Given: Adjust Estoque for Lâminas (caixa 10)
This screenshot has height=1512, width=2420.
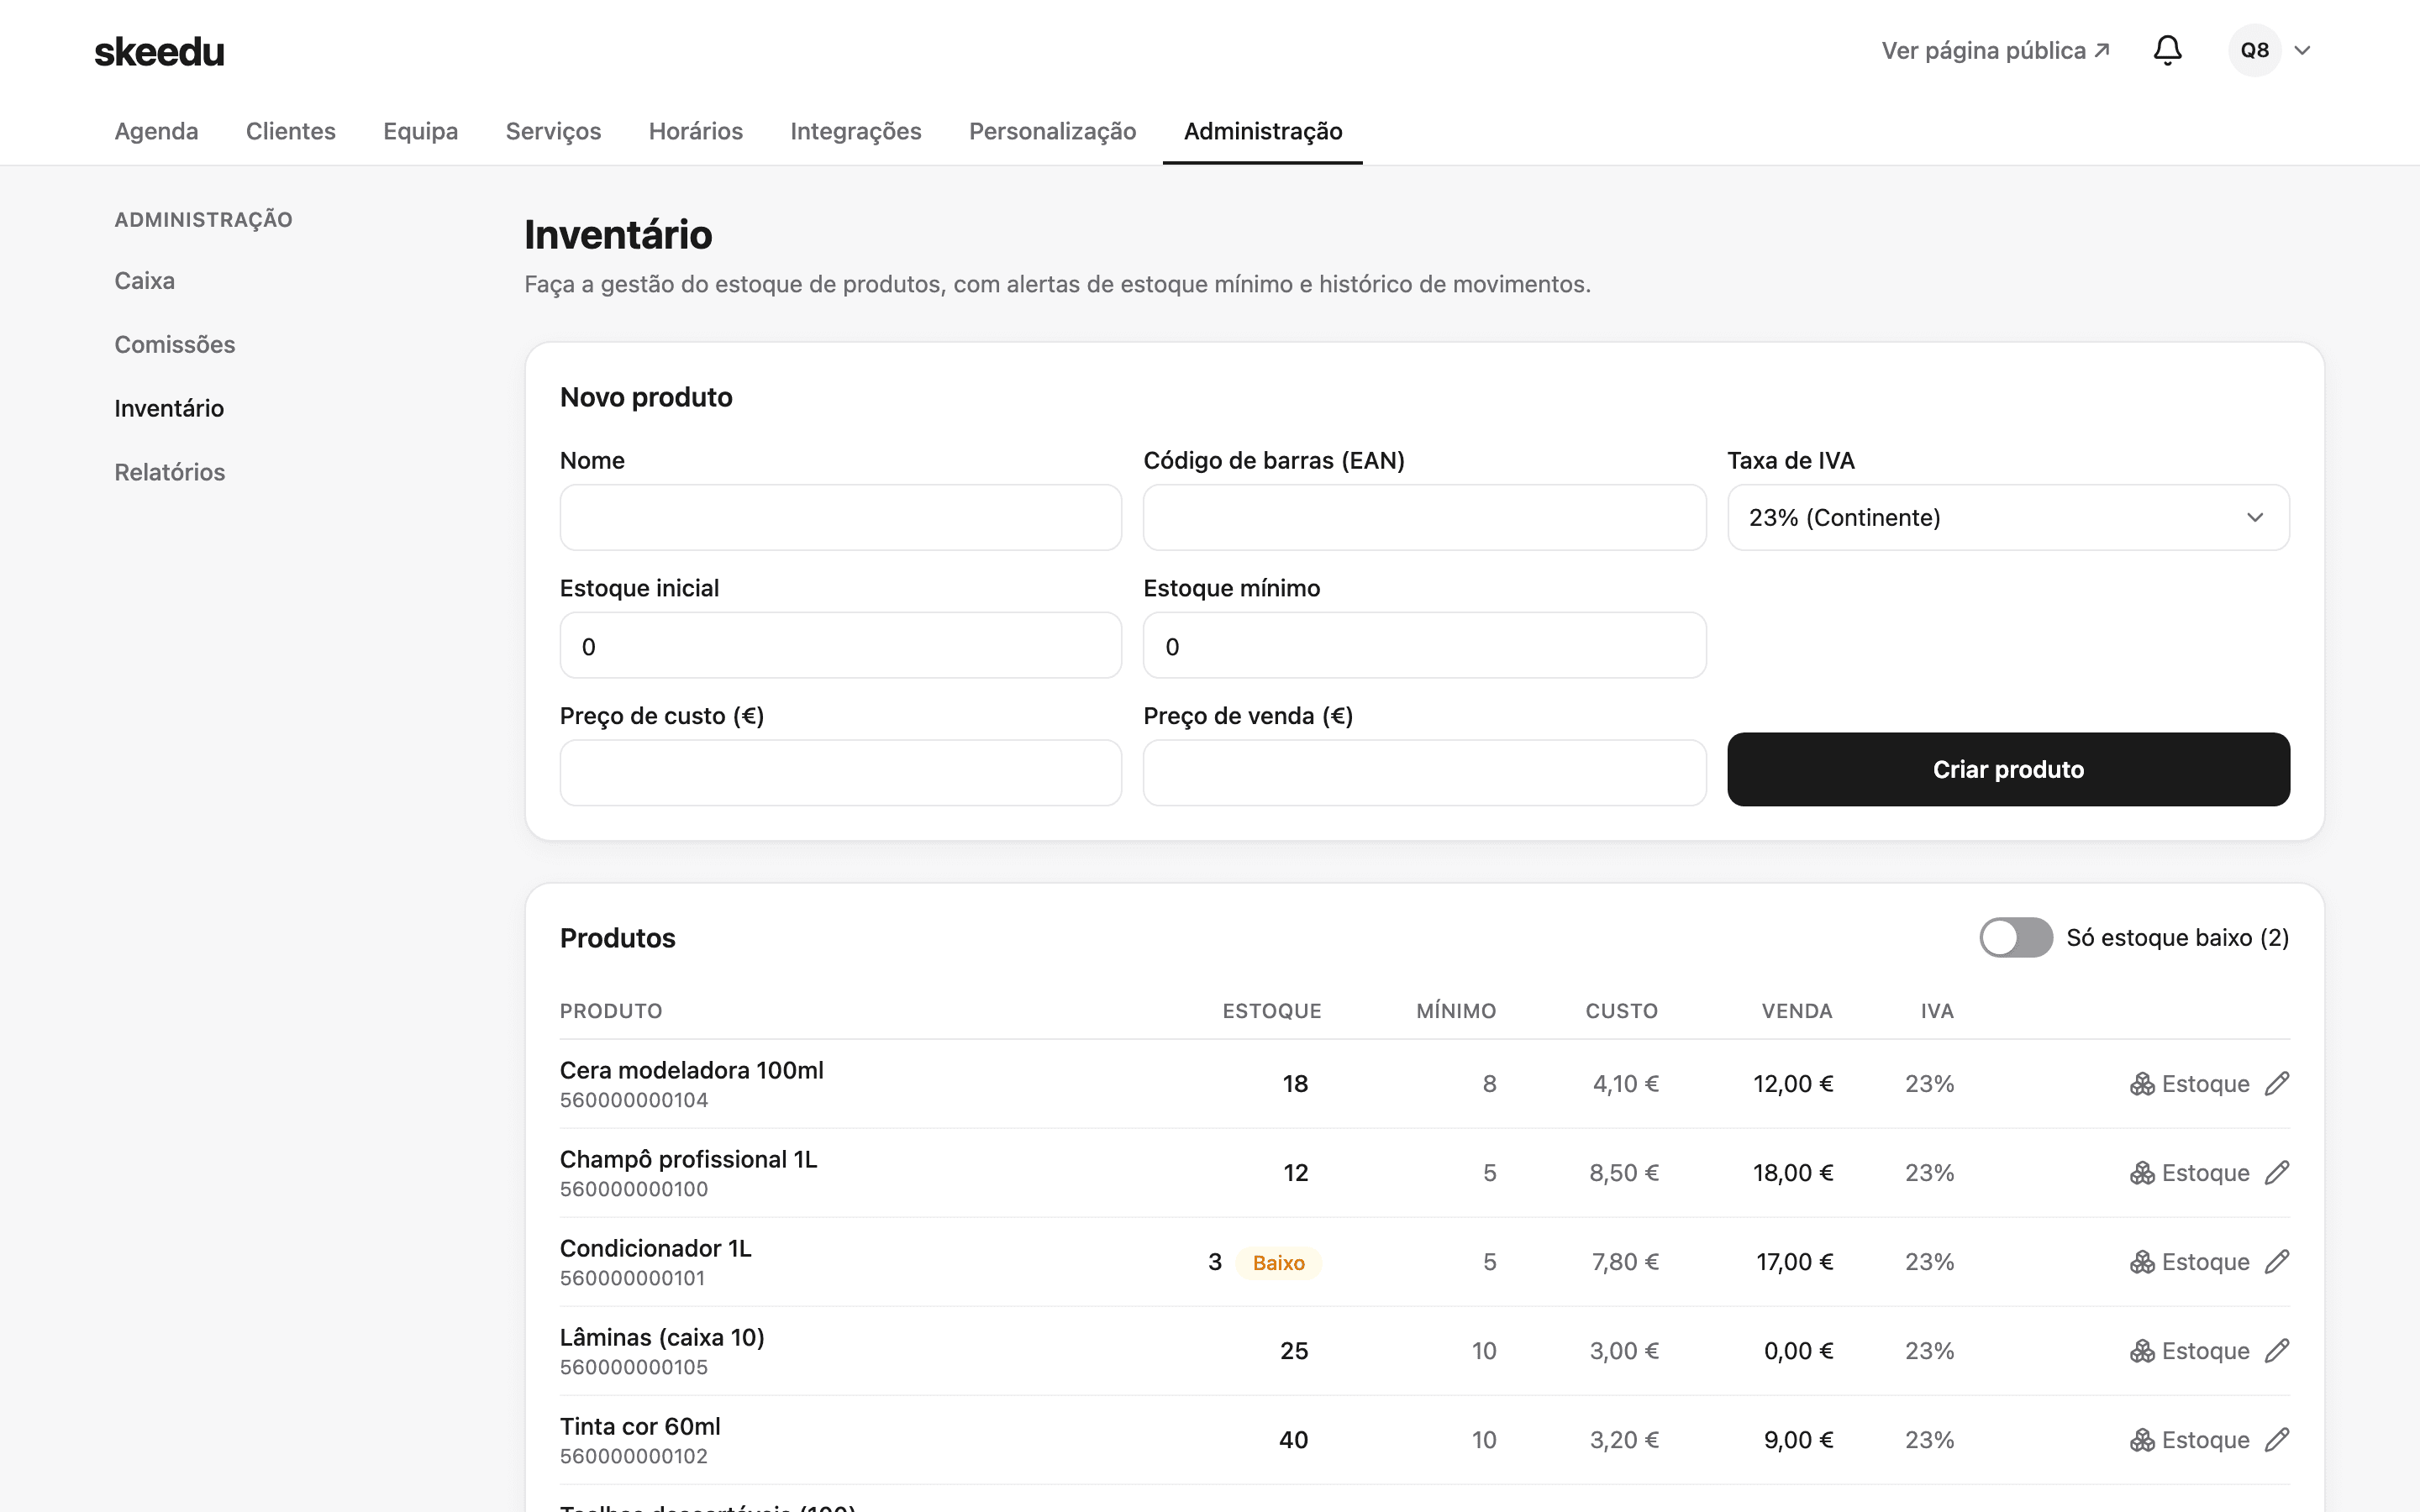Looking at the screenshot, I should [x=2189, y=1351].
